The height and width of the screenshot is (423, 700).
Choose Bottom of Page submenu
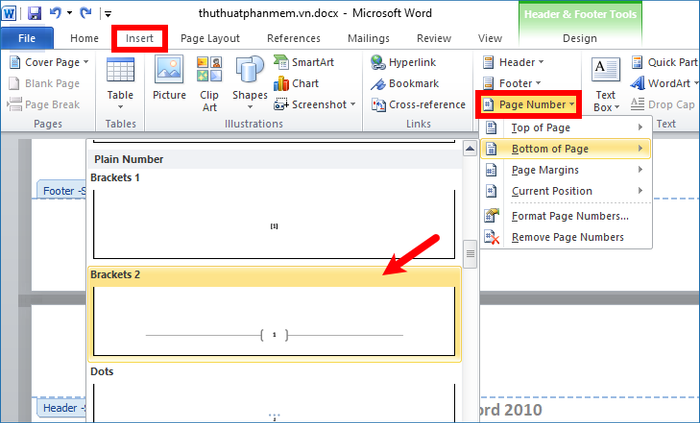click(565, 149)
